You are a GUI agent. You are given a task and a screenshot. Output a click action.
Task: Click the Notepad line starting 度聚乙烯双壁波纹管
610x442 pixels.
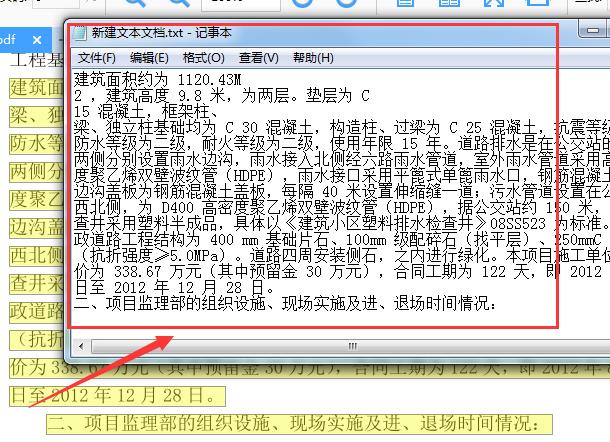[x=342, y=175]
